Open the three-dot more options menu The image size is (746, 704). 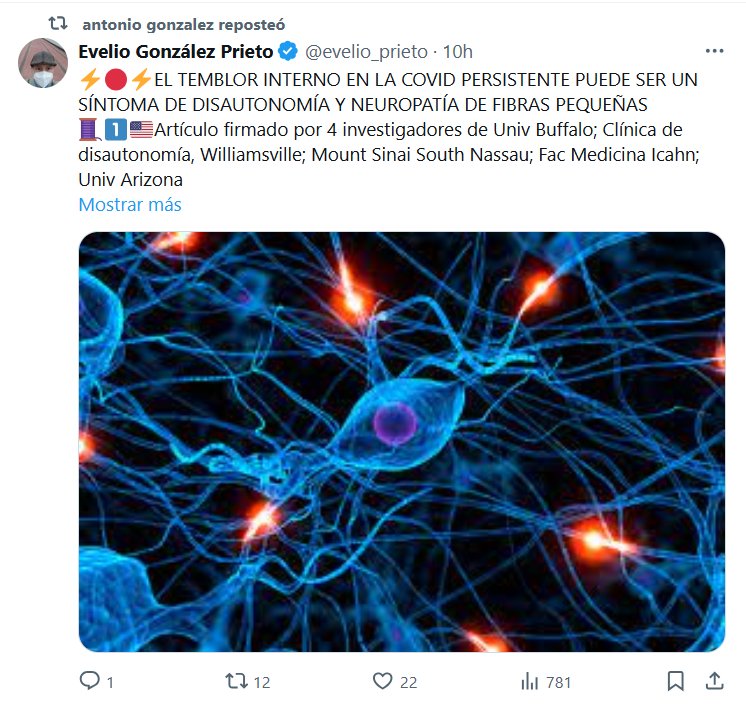714,51
